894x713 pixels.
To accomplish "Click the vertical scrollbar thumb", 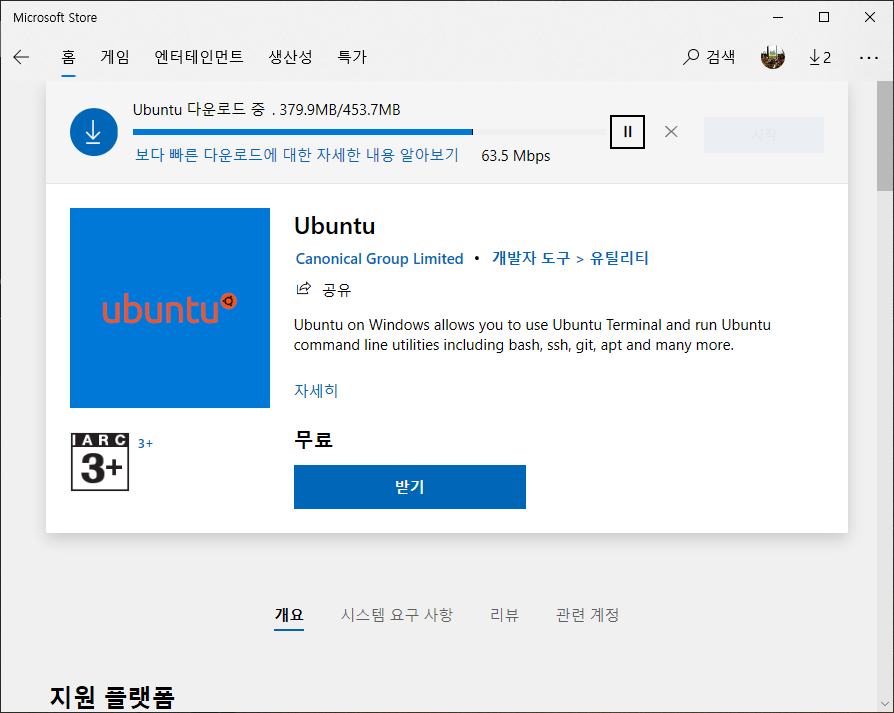I will [x=885, y=136].
